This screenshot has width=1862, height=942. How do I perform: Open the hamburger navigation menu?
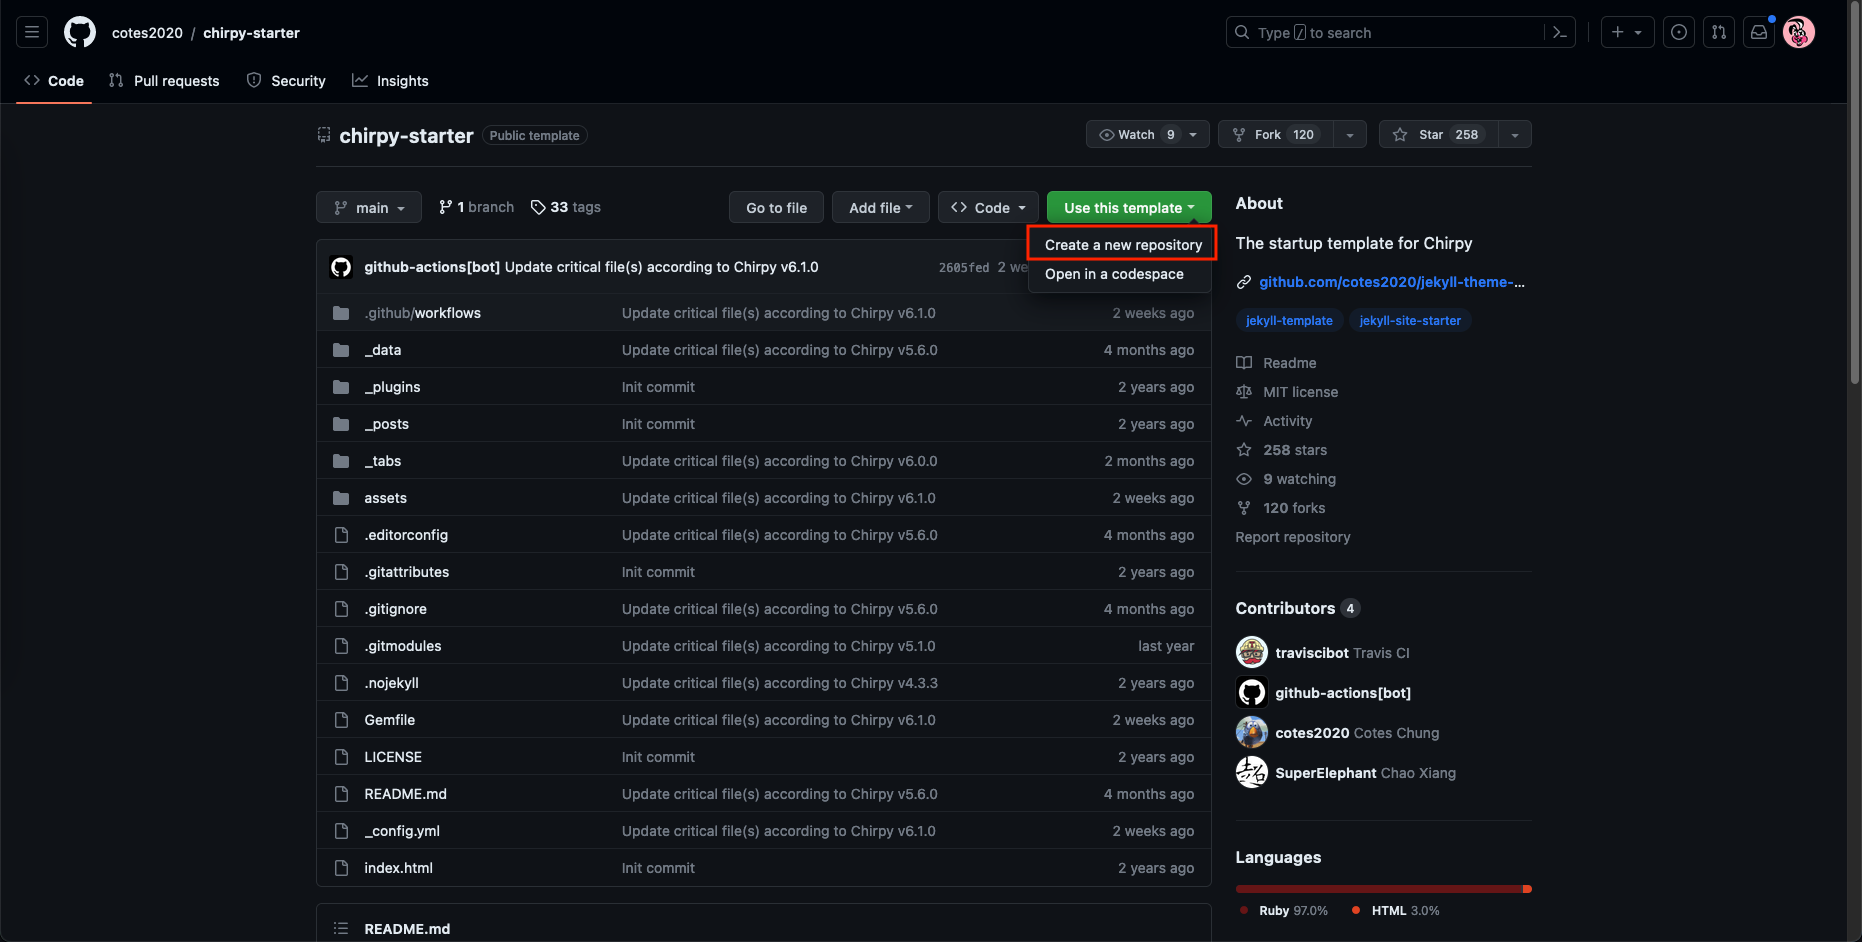32,33
